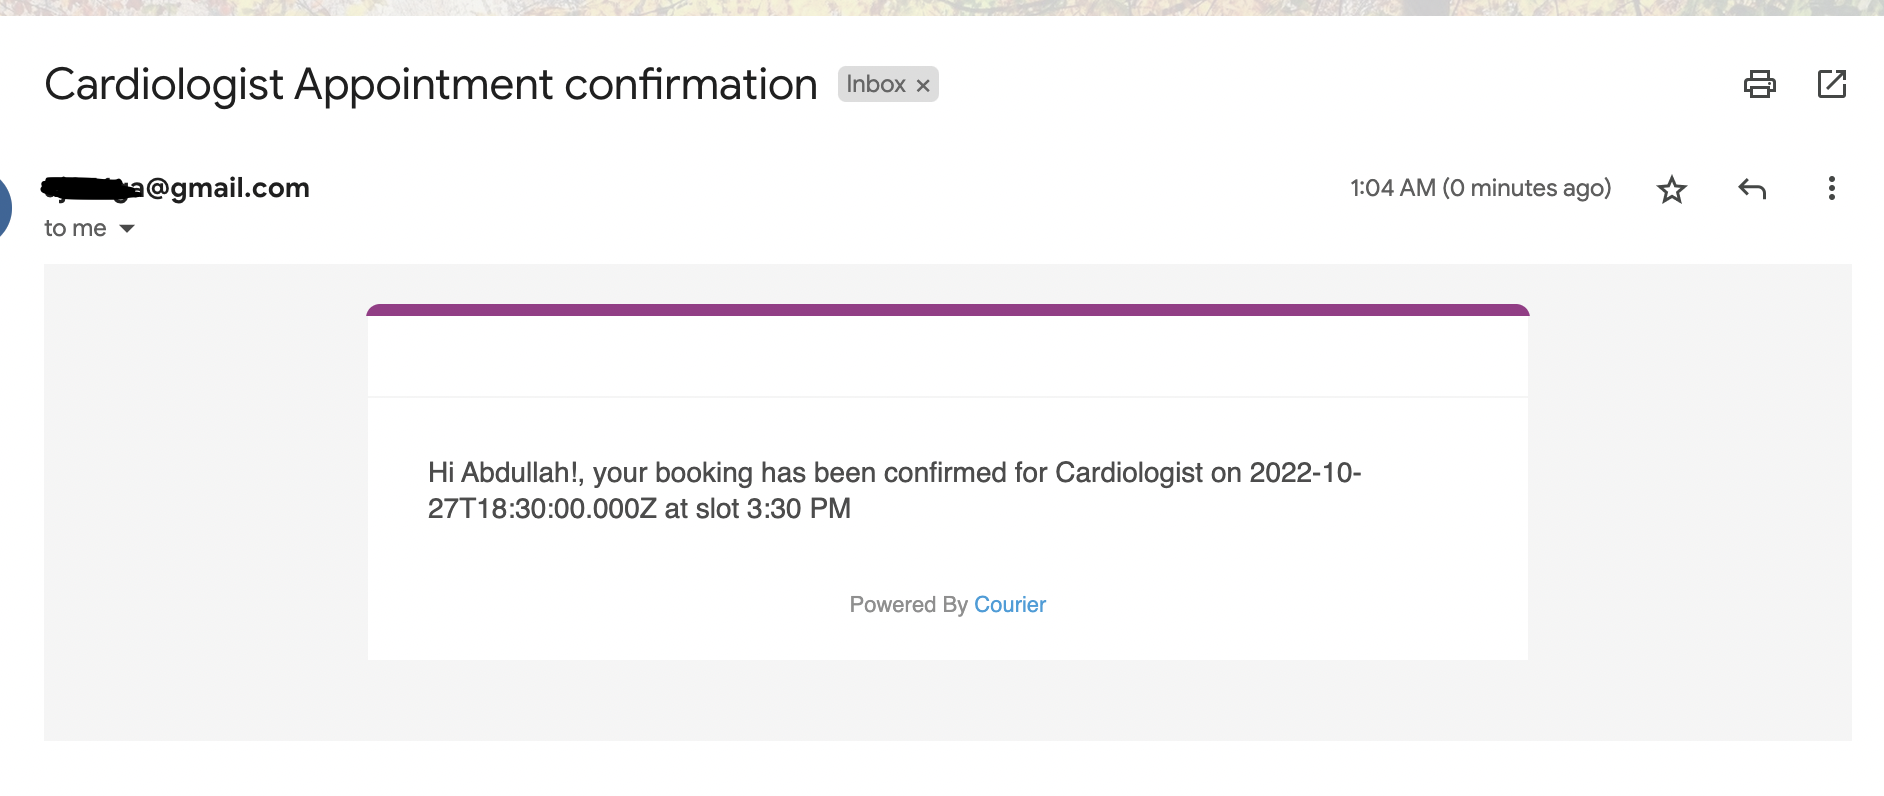Open the Courier link in the footer
The image size is (1884, 796).
[1009, 605]
